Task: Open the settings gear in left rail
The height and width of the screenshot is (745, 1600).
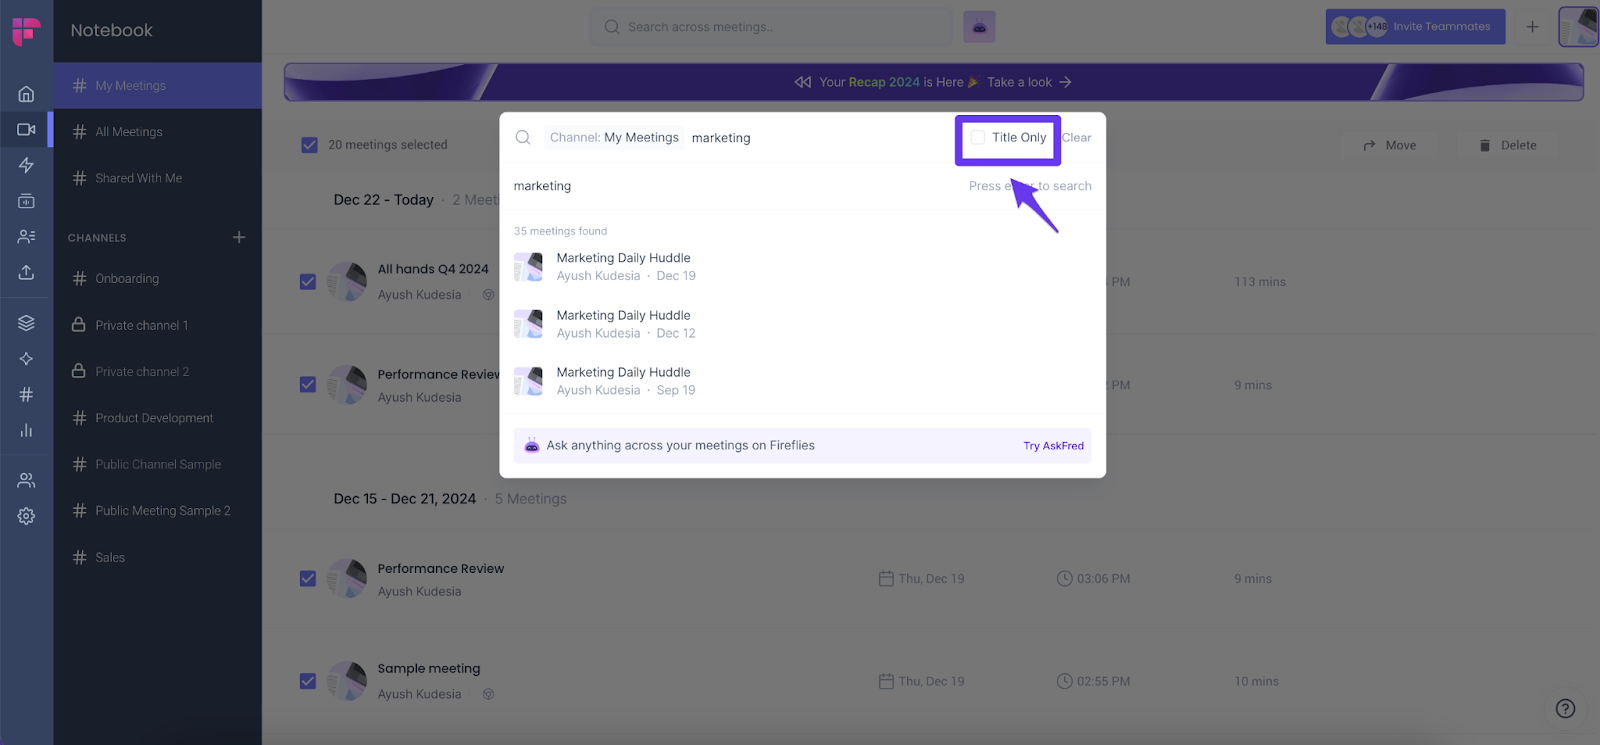Action: coord(26,516)
